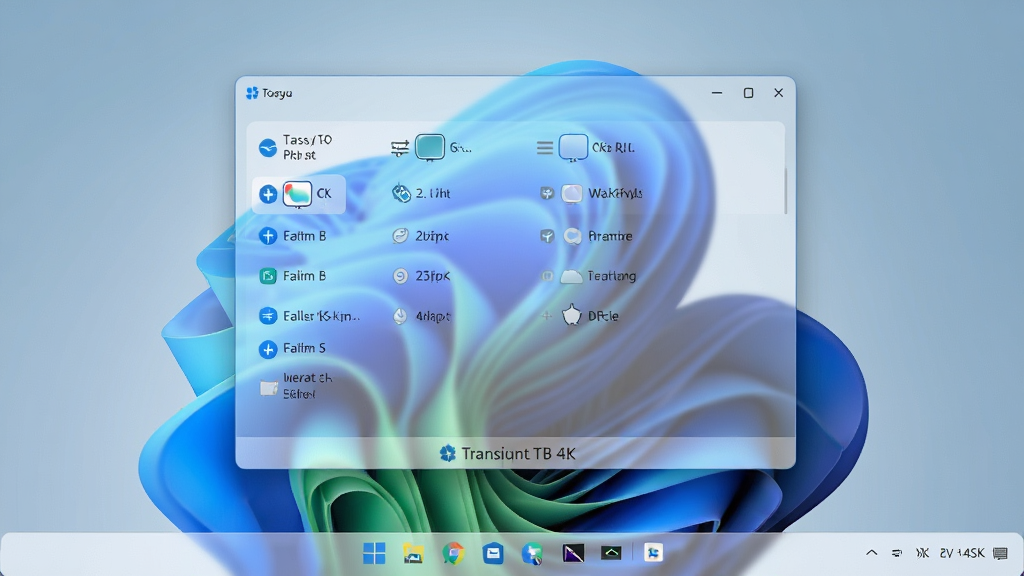Click the green square icon beside Falim B
Viewport: 1024px width, 576px height.
click(268, 276)
